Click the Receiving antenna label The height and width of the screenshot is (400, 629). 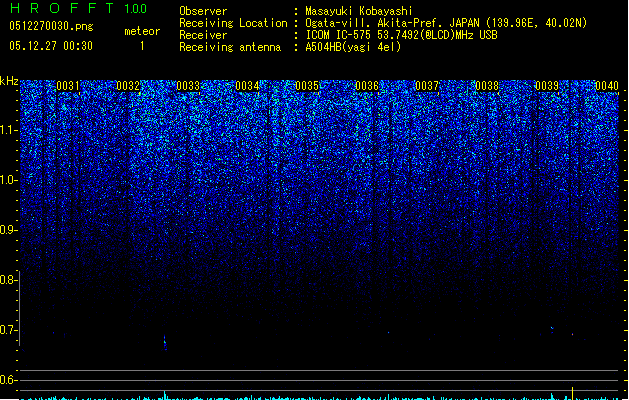coord(230,47)
